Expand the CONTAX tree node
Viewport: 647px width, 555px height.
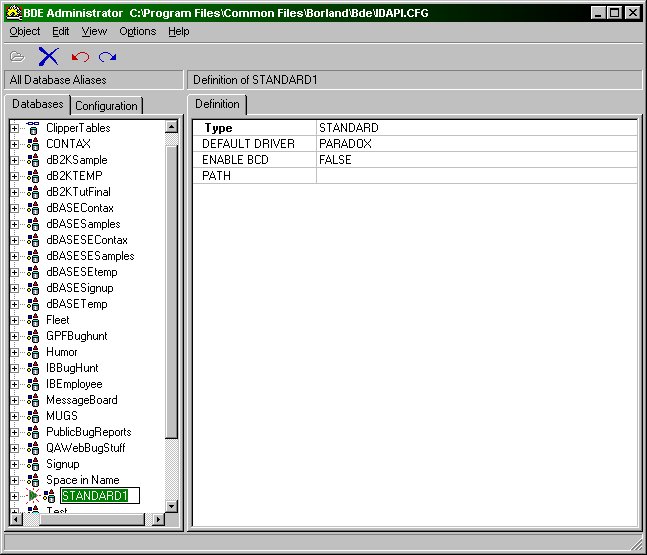coord(14,144)
